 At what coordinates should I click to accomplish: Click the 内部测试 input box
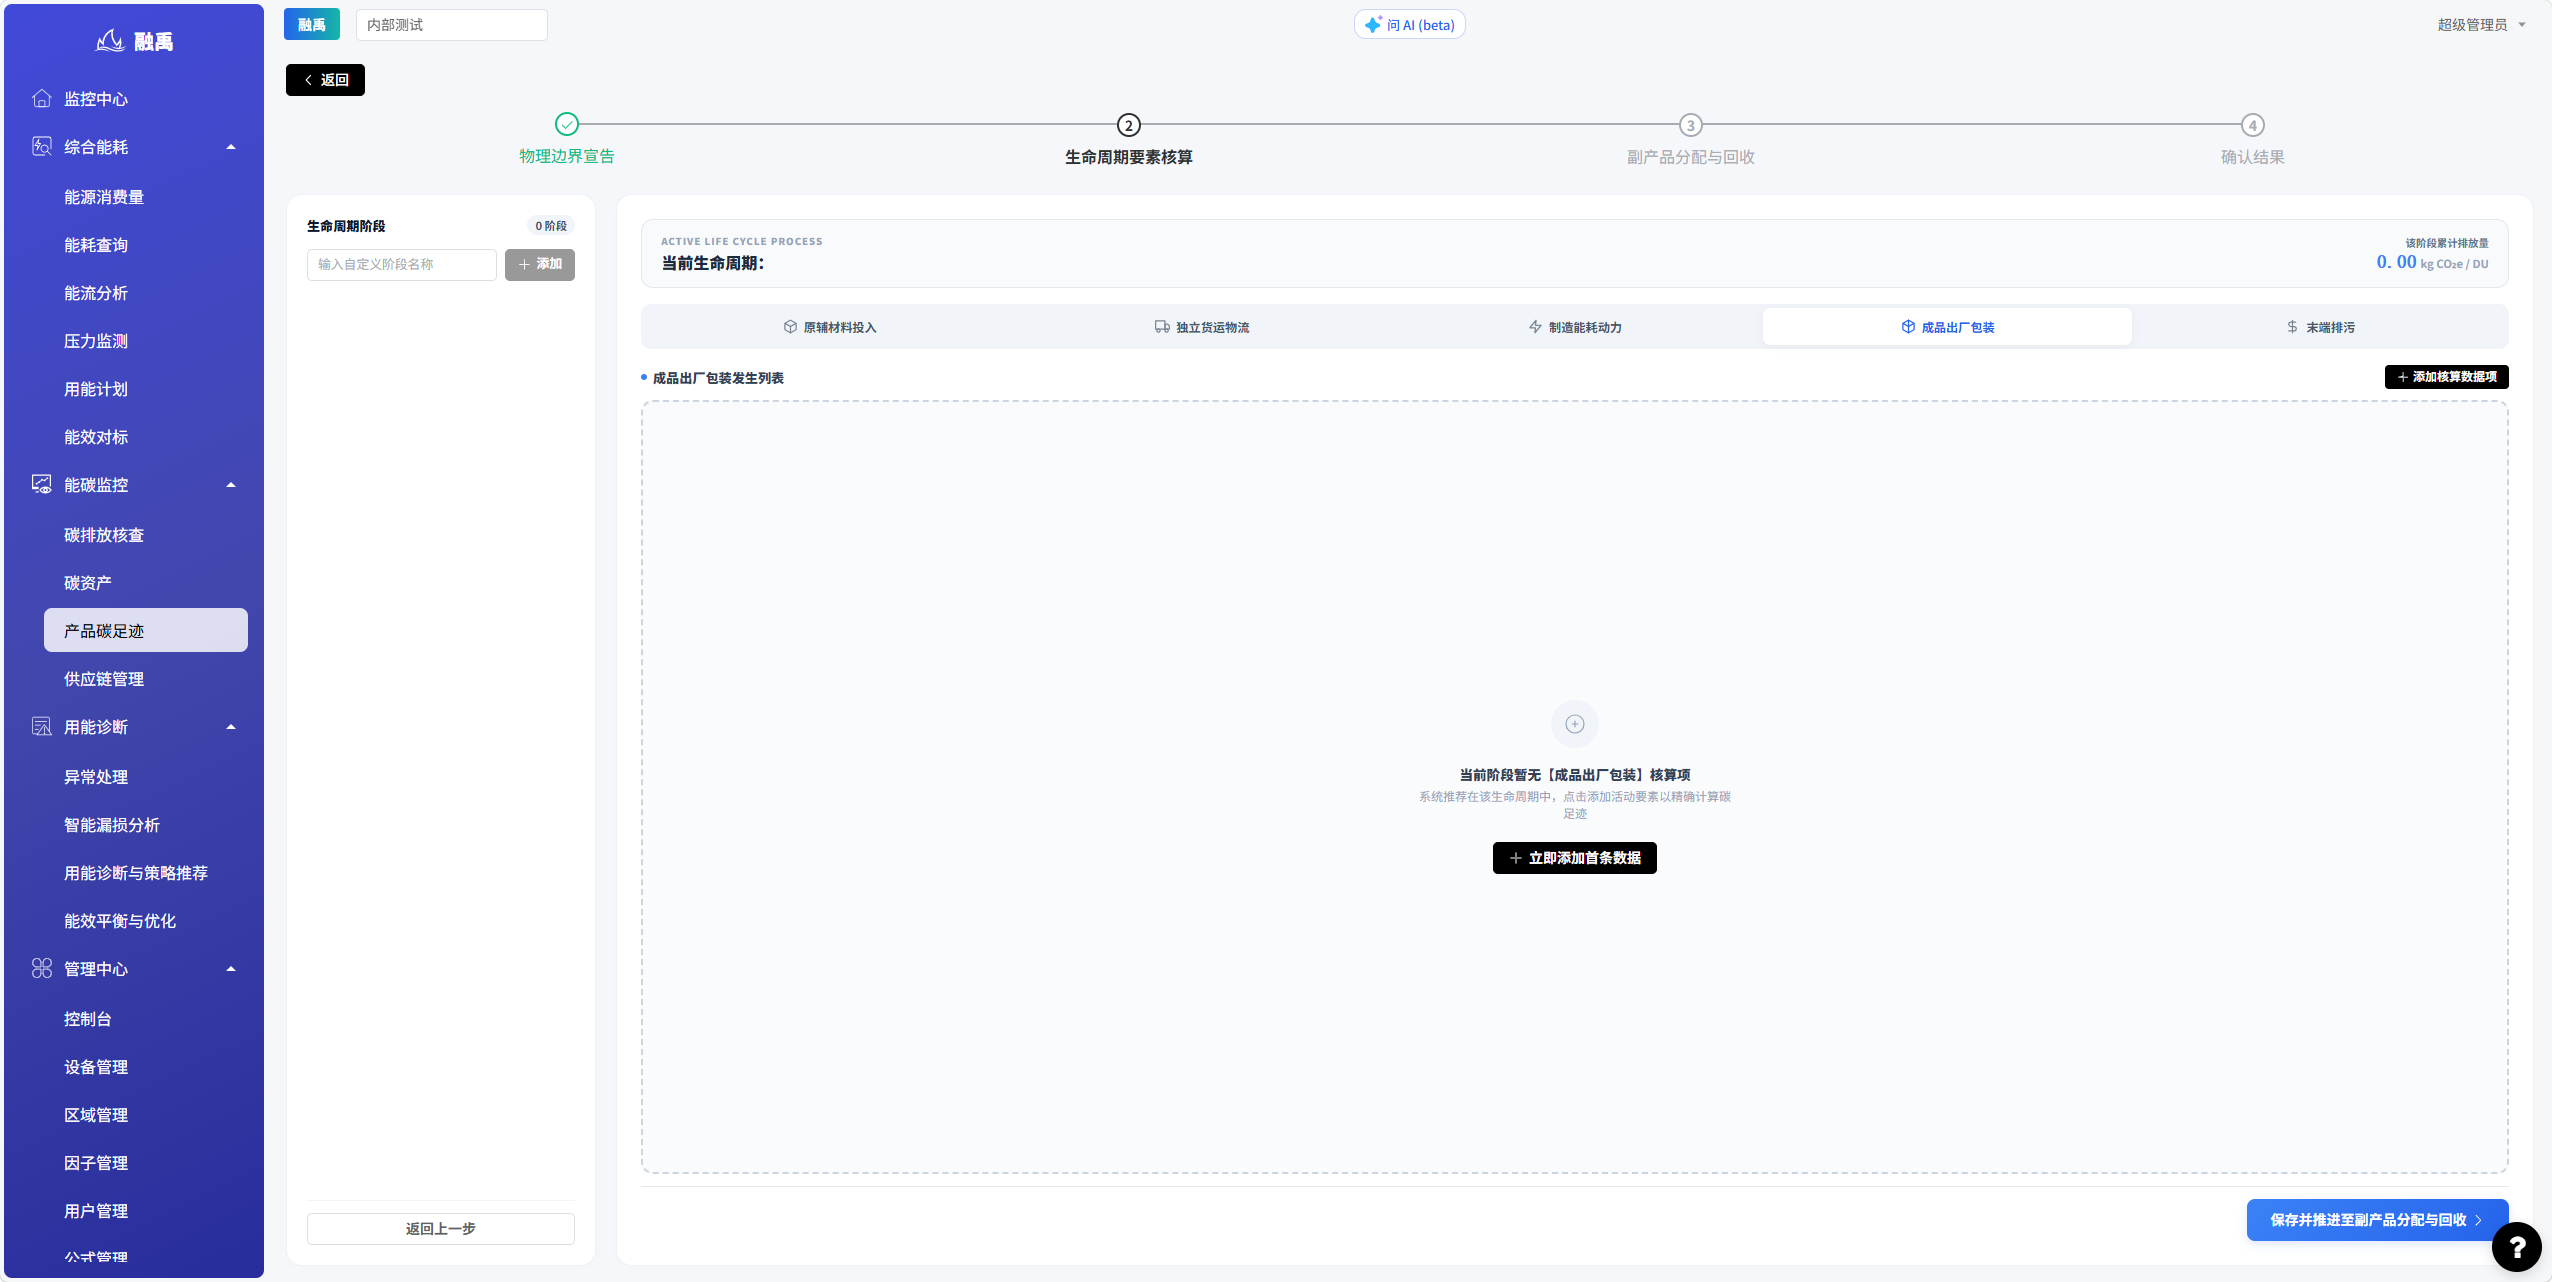pyautogui.click(x=452, y=25)
